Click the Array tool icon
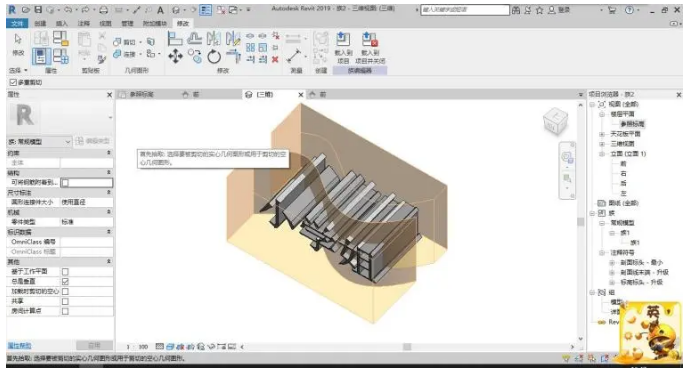Viewport: 689px width, 371px height. pos(250,47)
